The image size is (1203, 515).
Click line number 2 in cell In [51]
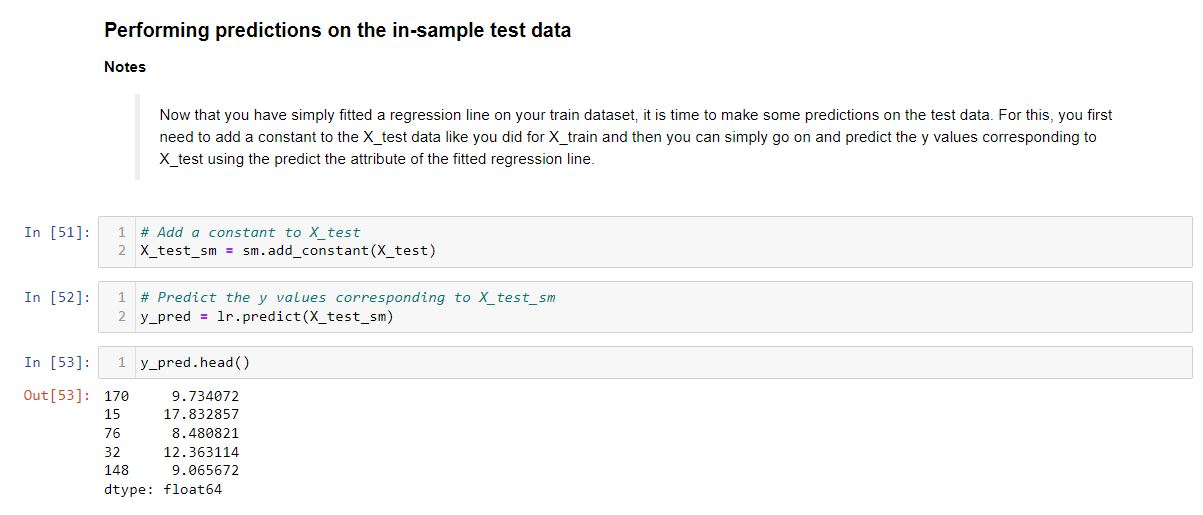(121, 250)
